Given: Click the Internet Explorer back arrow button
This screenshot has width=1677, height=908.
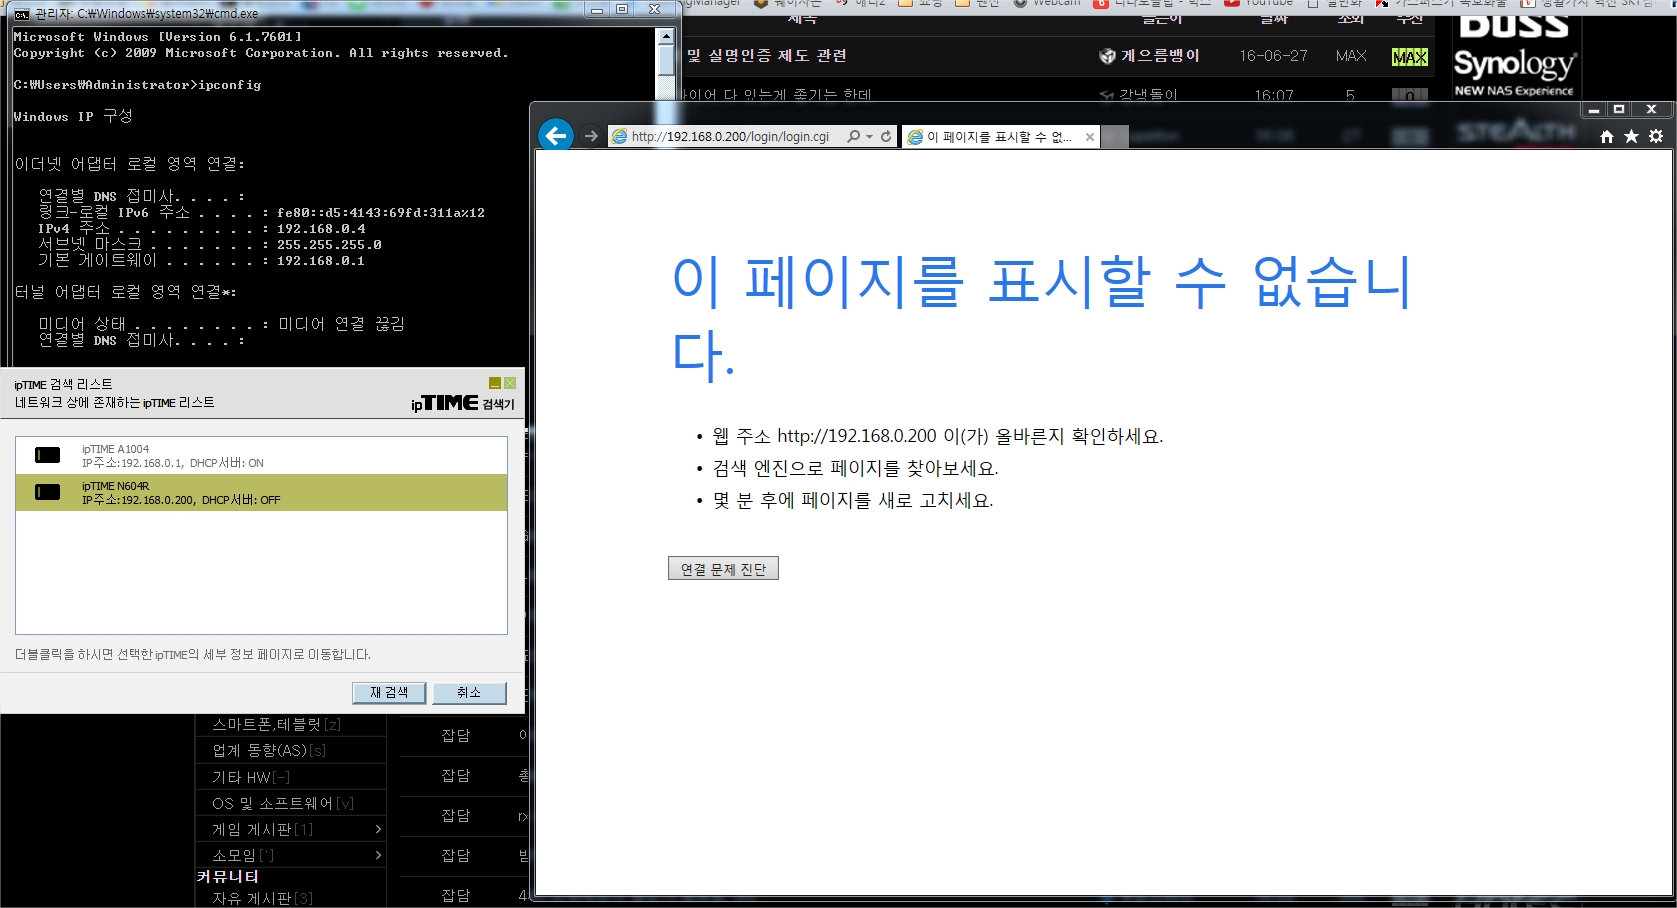Looking at the screenshot, I should [x=556, y=136].
